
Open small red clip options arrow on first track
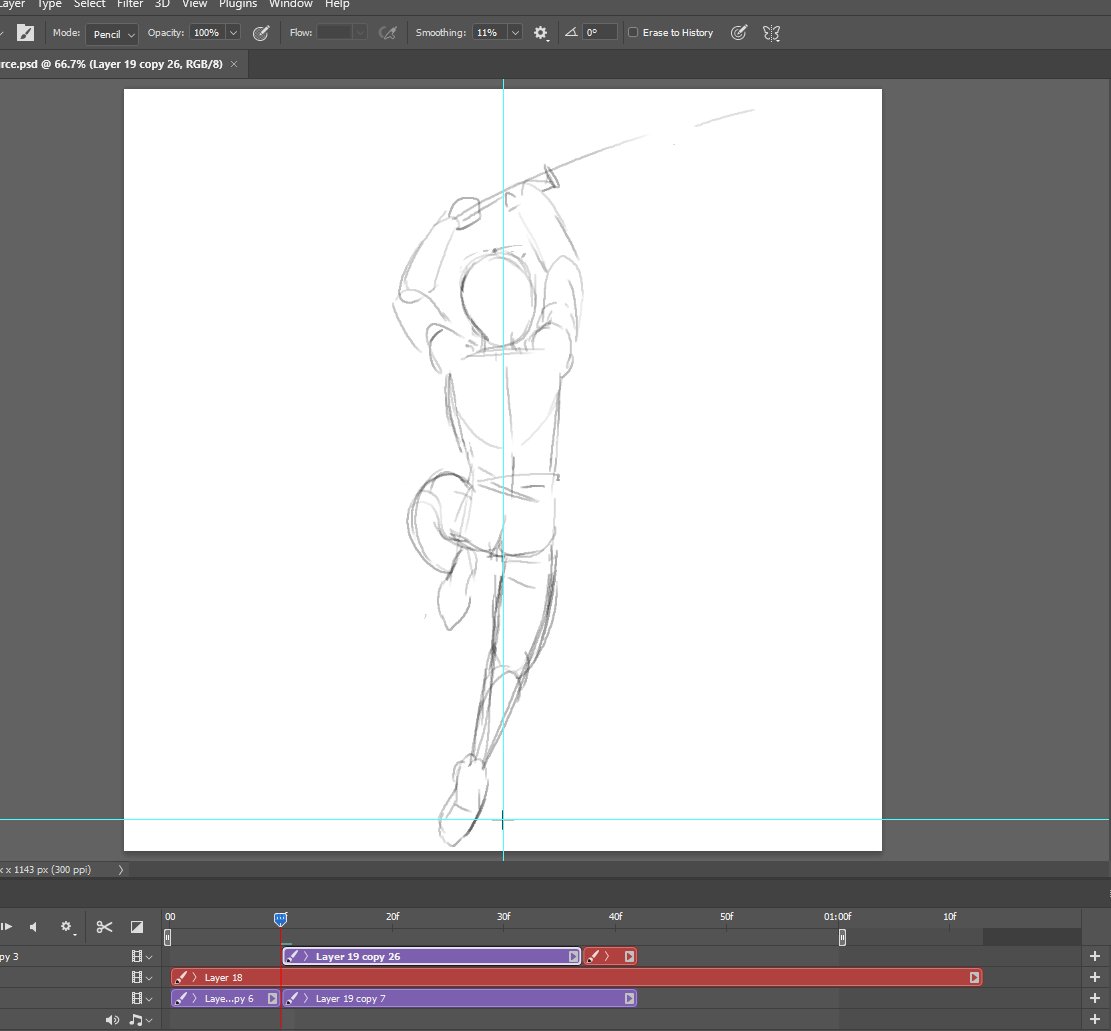tap(629, 957)
